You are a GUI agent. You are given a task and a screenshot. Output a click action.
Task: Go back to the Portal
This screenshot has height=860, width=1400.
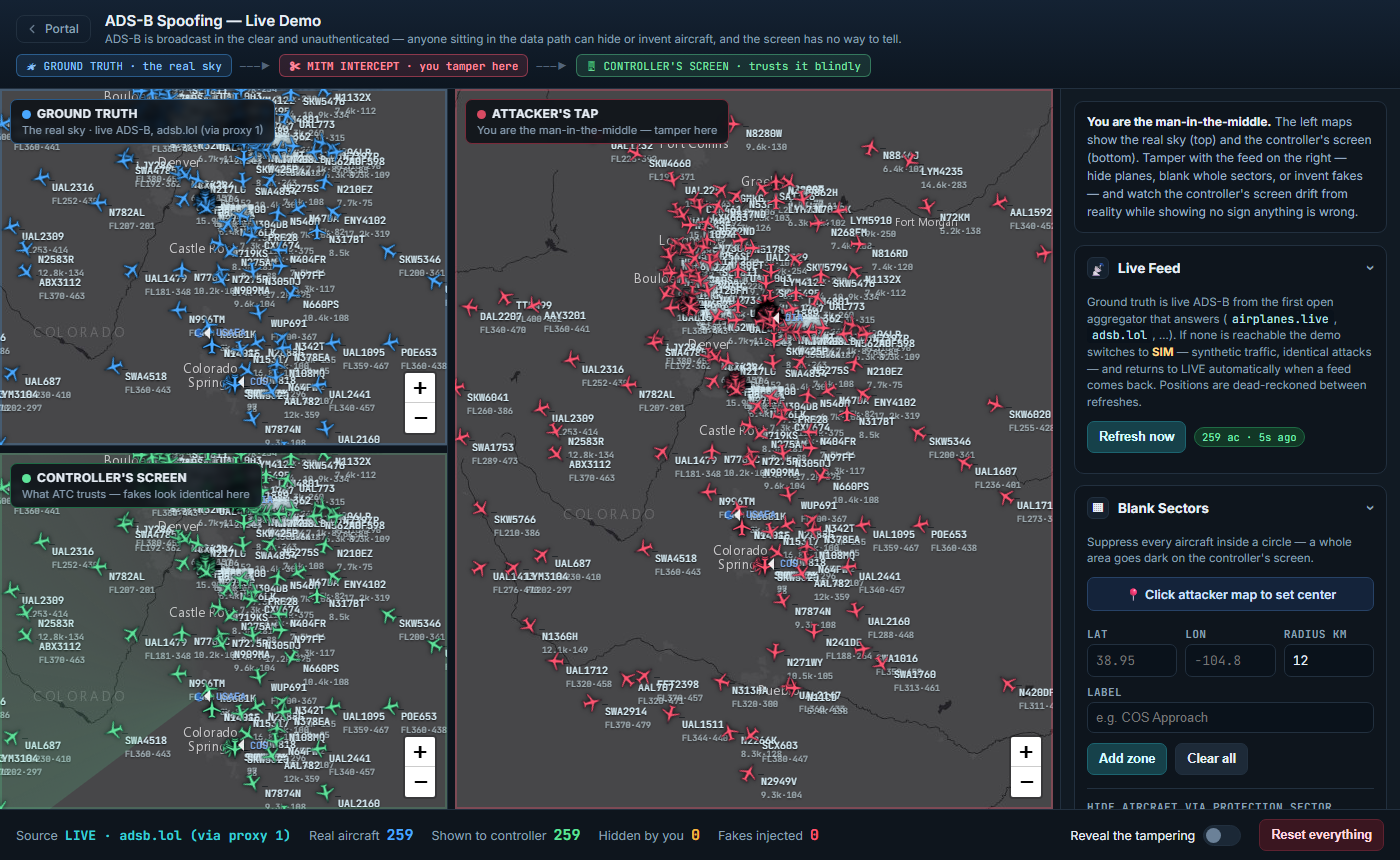pos(54,29)
